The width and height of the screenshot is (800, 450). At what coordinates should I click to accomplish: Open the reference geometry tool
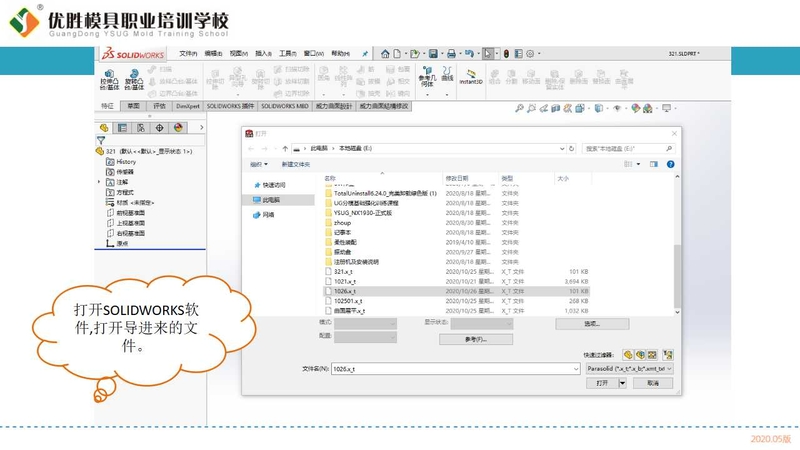[x=427, y=78]
